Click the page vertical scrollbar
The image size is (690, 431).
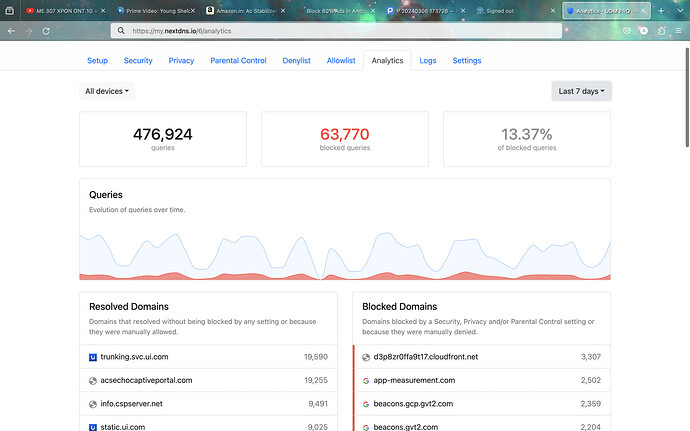coord(687,98)
